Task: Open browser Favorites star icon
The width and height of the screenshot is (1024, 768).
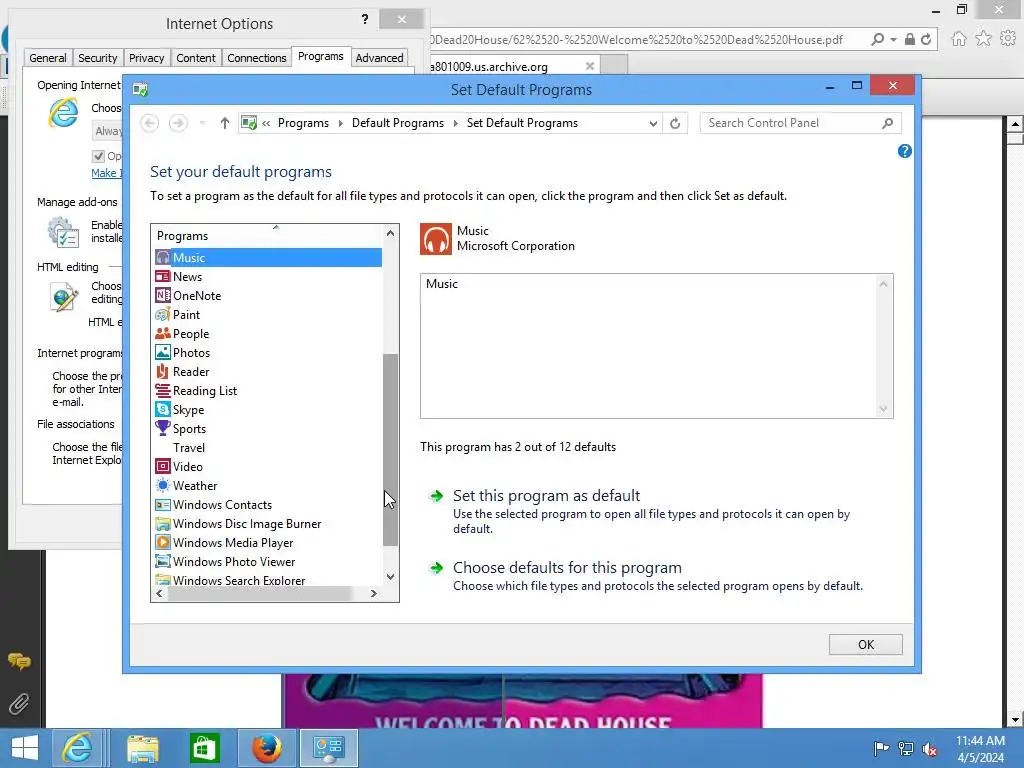Action: click(983, 39)
